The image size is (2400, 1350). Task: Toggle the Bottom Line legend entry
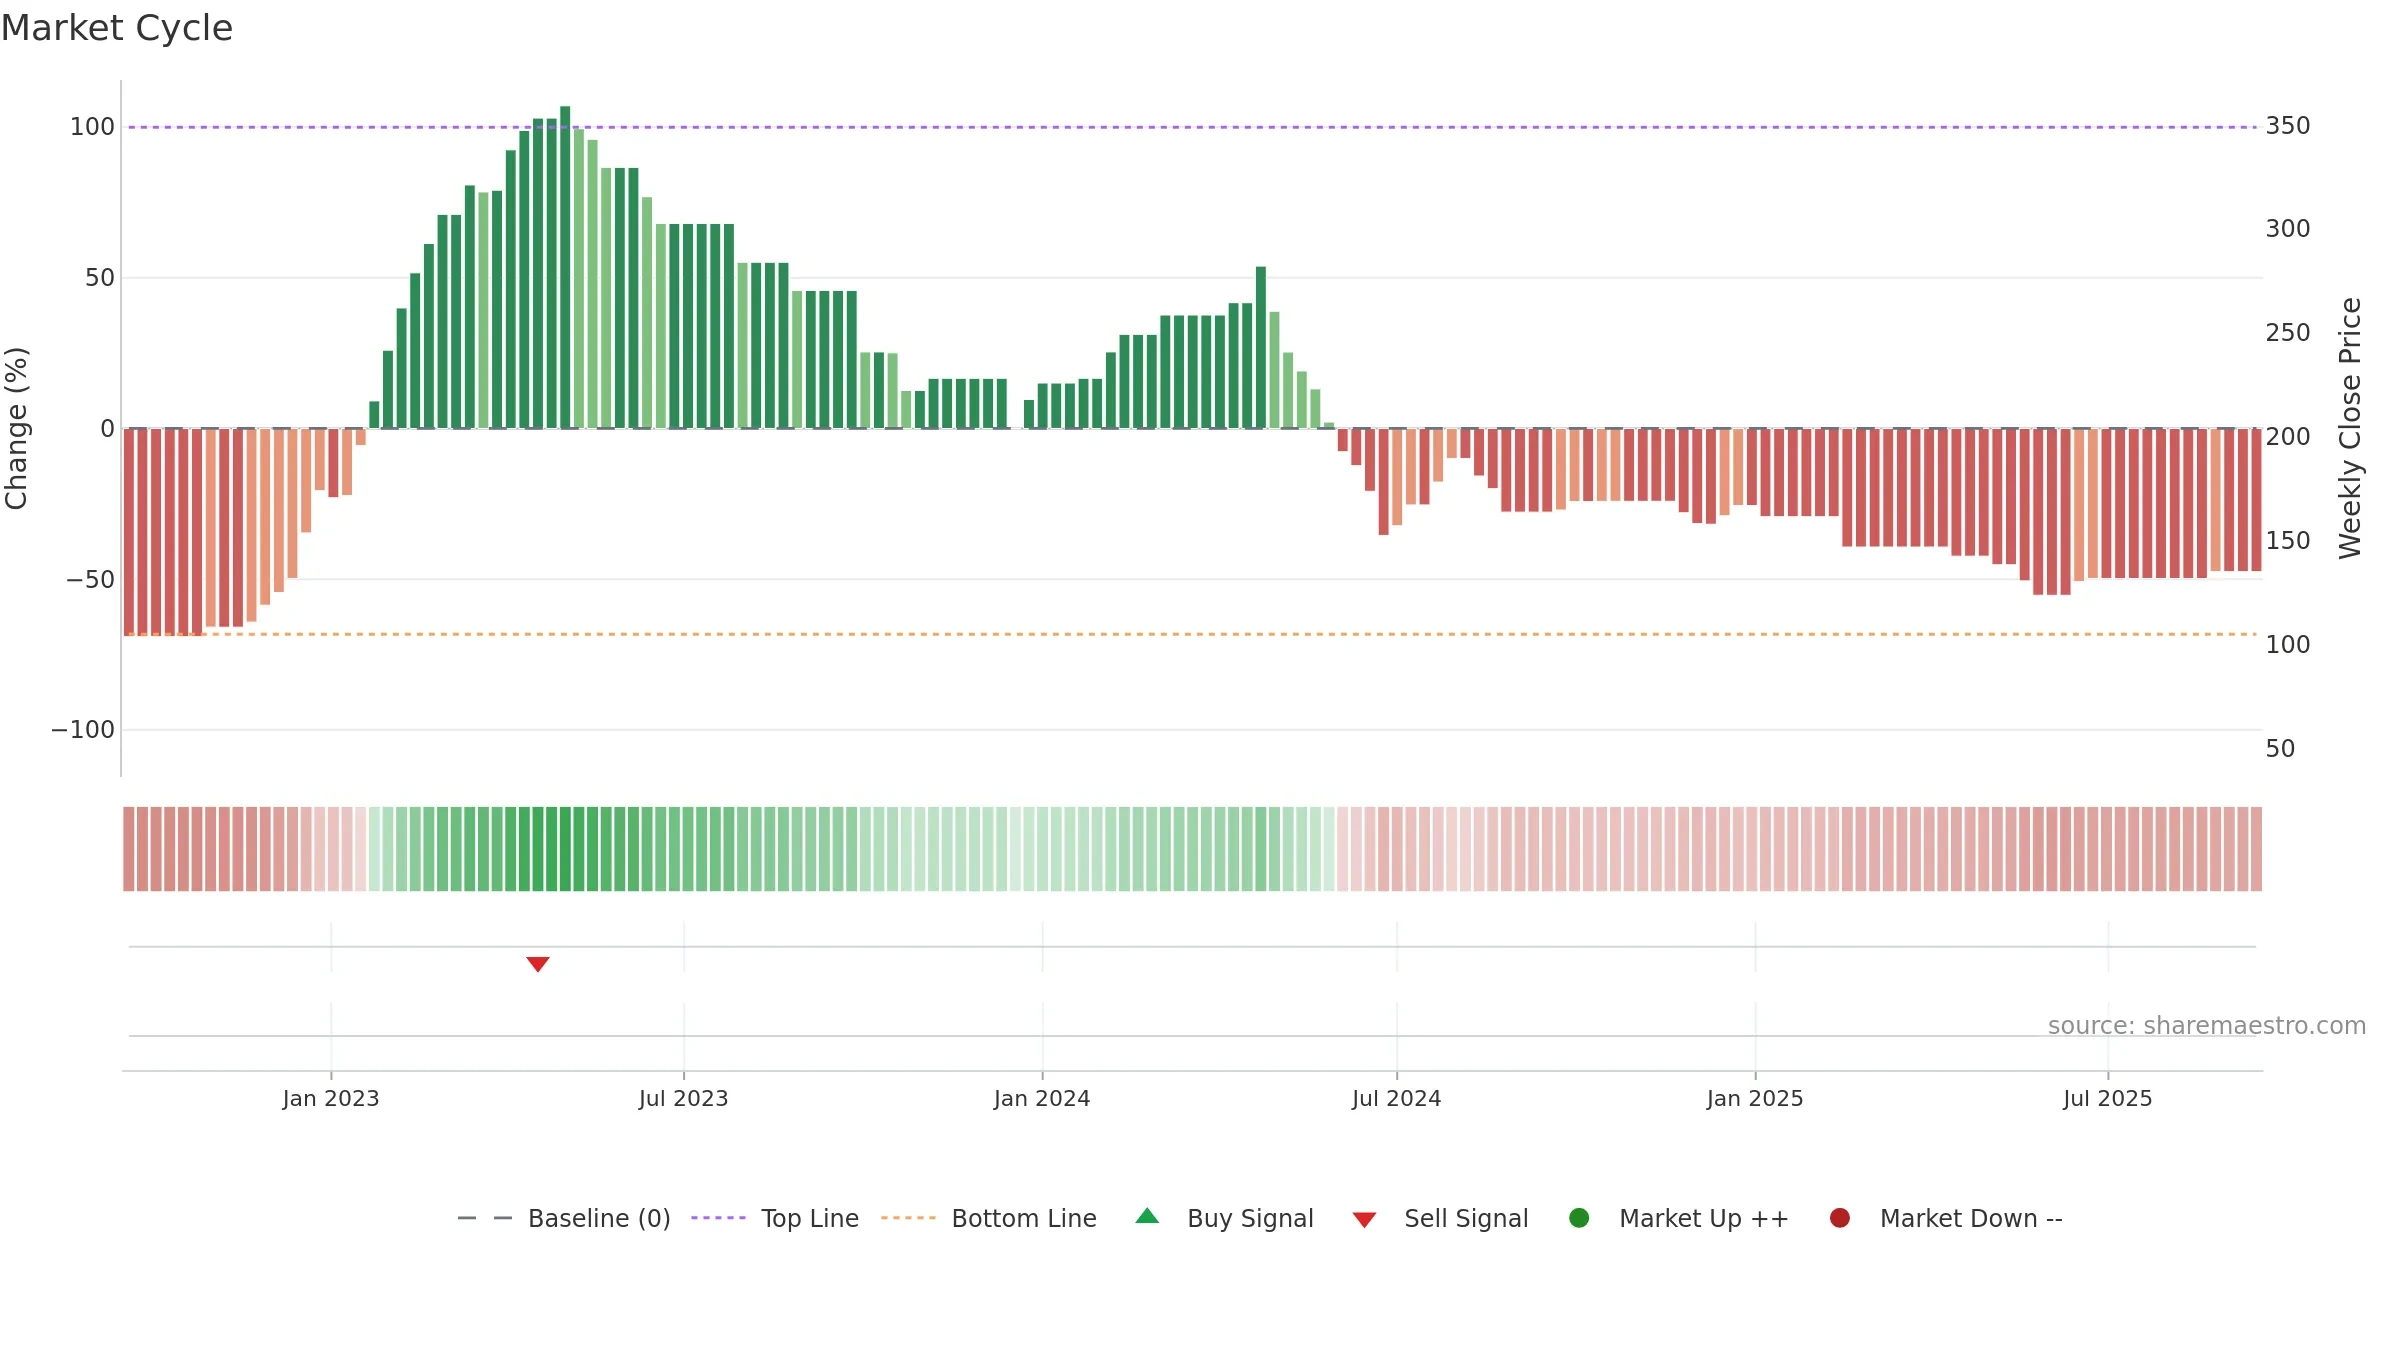[989, 1218]
